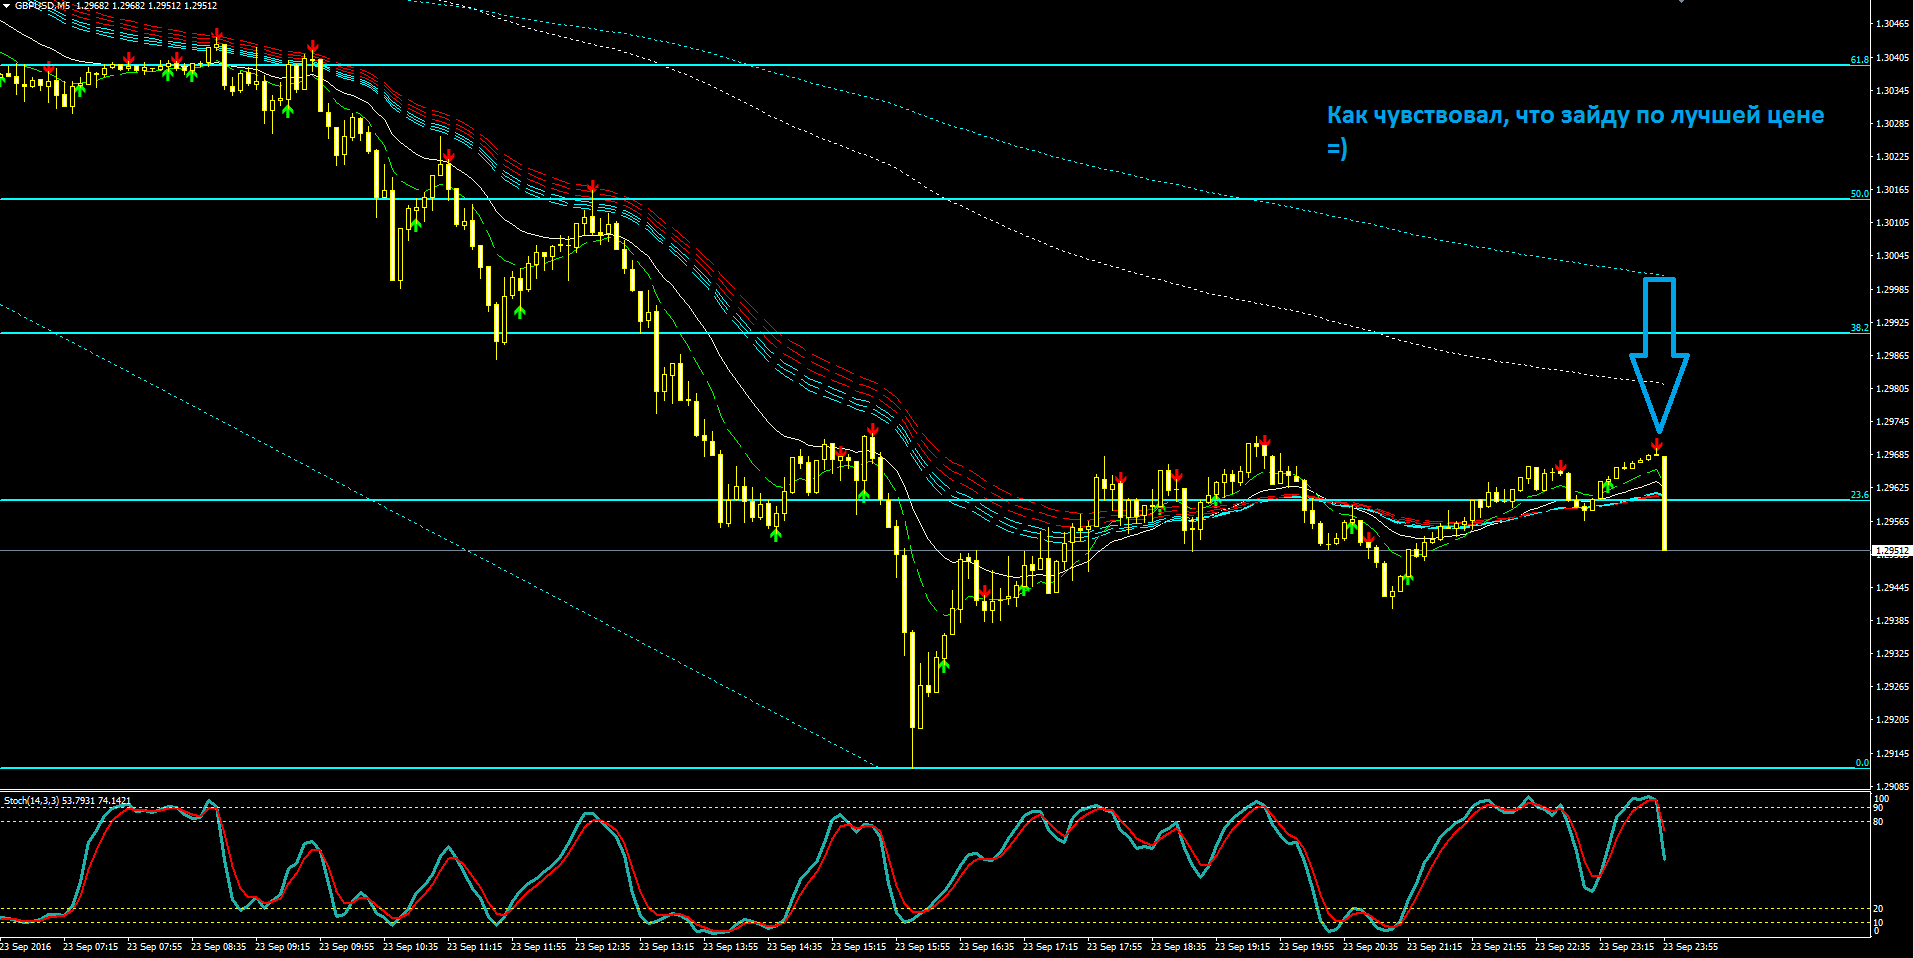Click the 1.29205 price scale value
The image size is (1914, 958).
coord(1892,720)
